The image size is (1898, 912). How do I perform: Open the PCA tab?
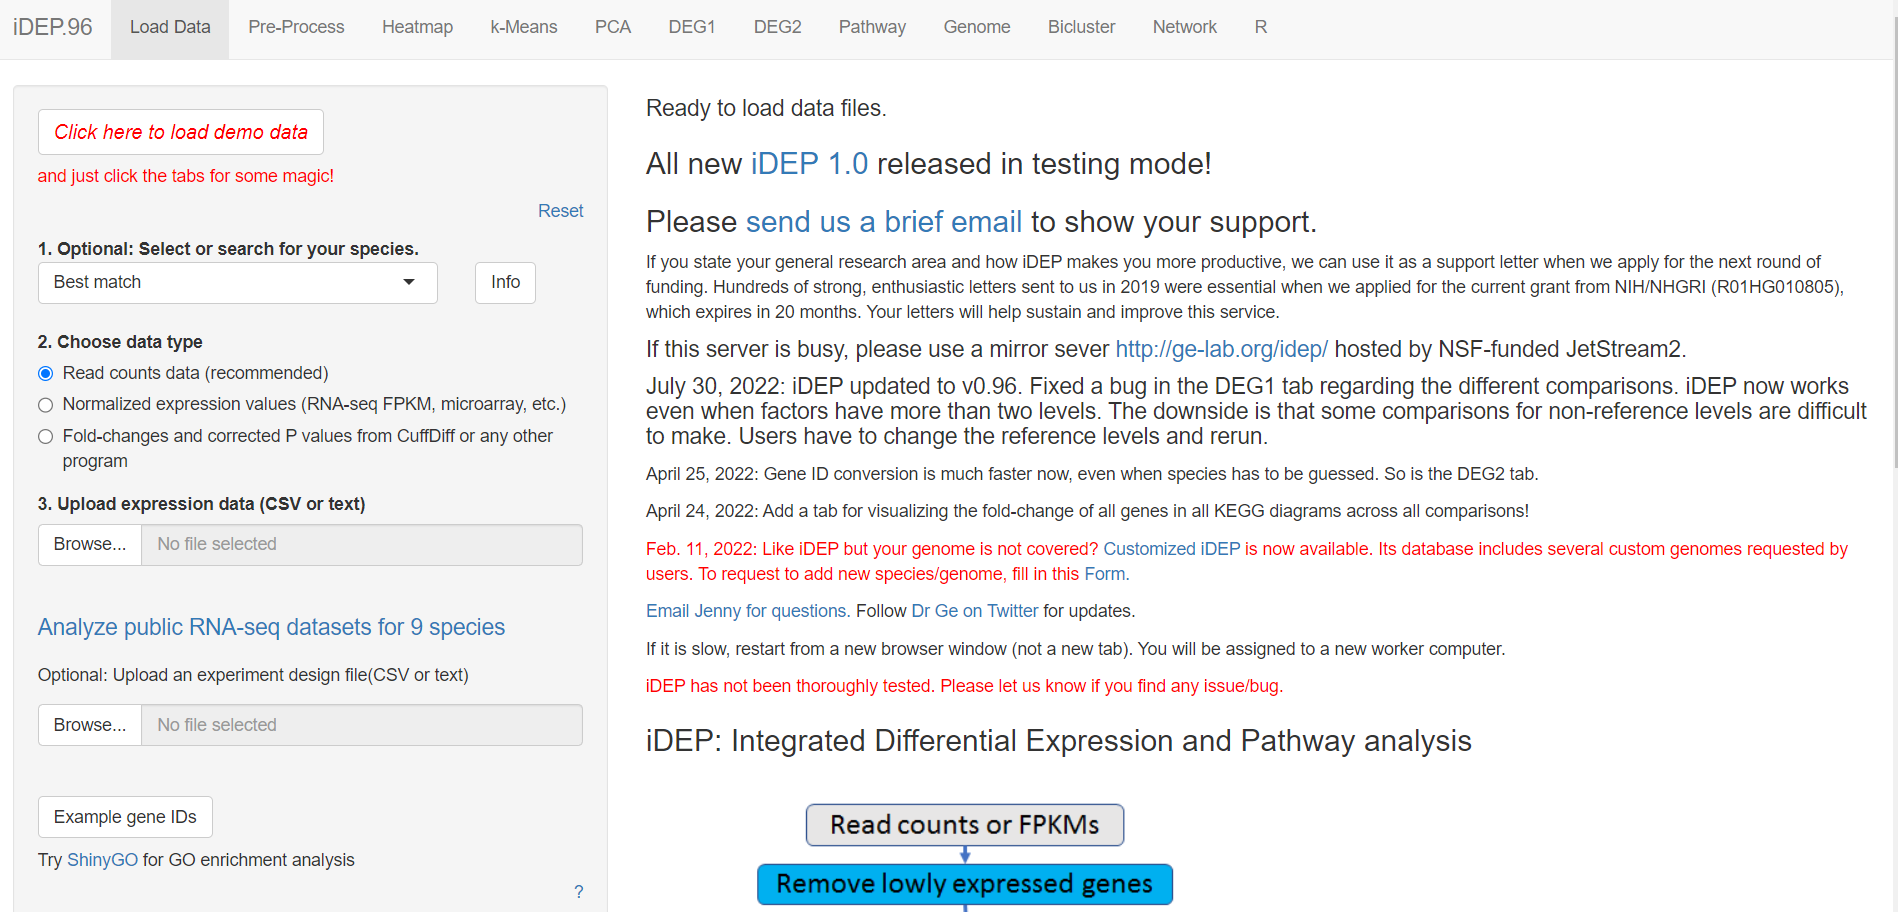[x=612, y=27]
